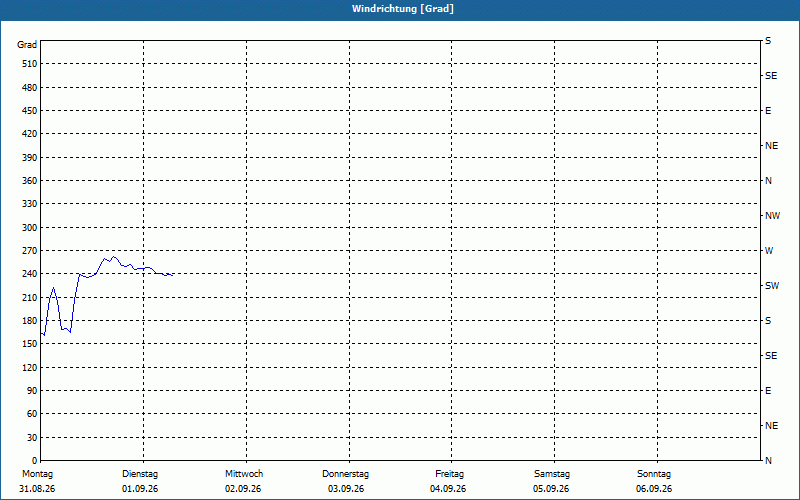Click the 420 degree axis label

(30, 134)
